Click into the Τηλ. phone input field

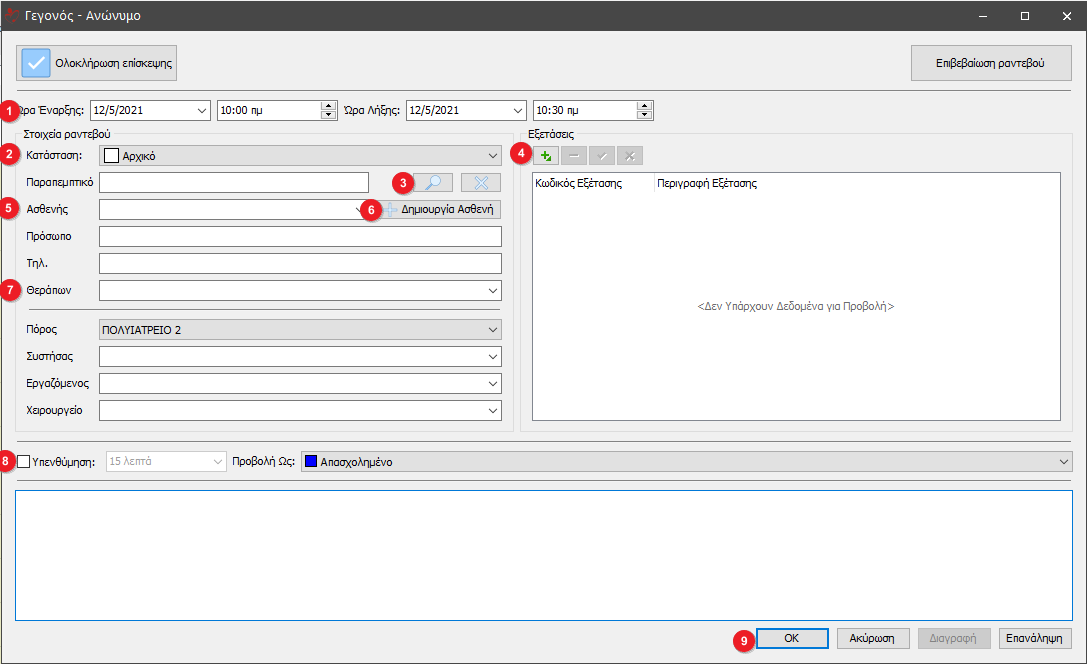(x=300, y=263)
